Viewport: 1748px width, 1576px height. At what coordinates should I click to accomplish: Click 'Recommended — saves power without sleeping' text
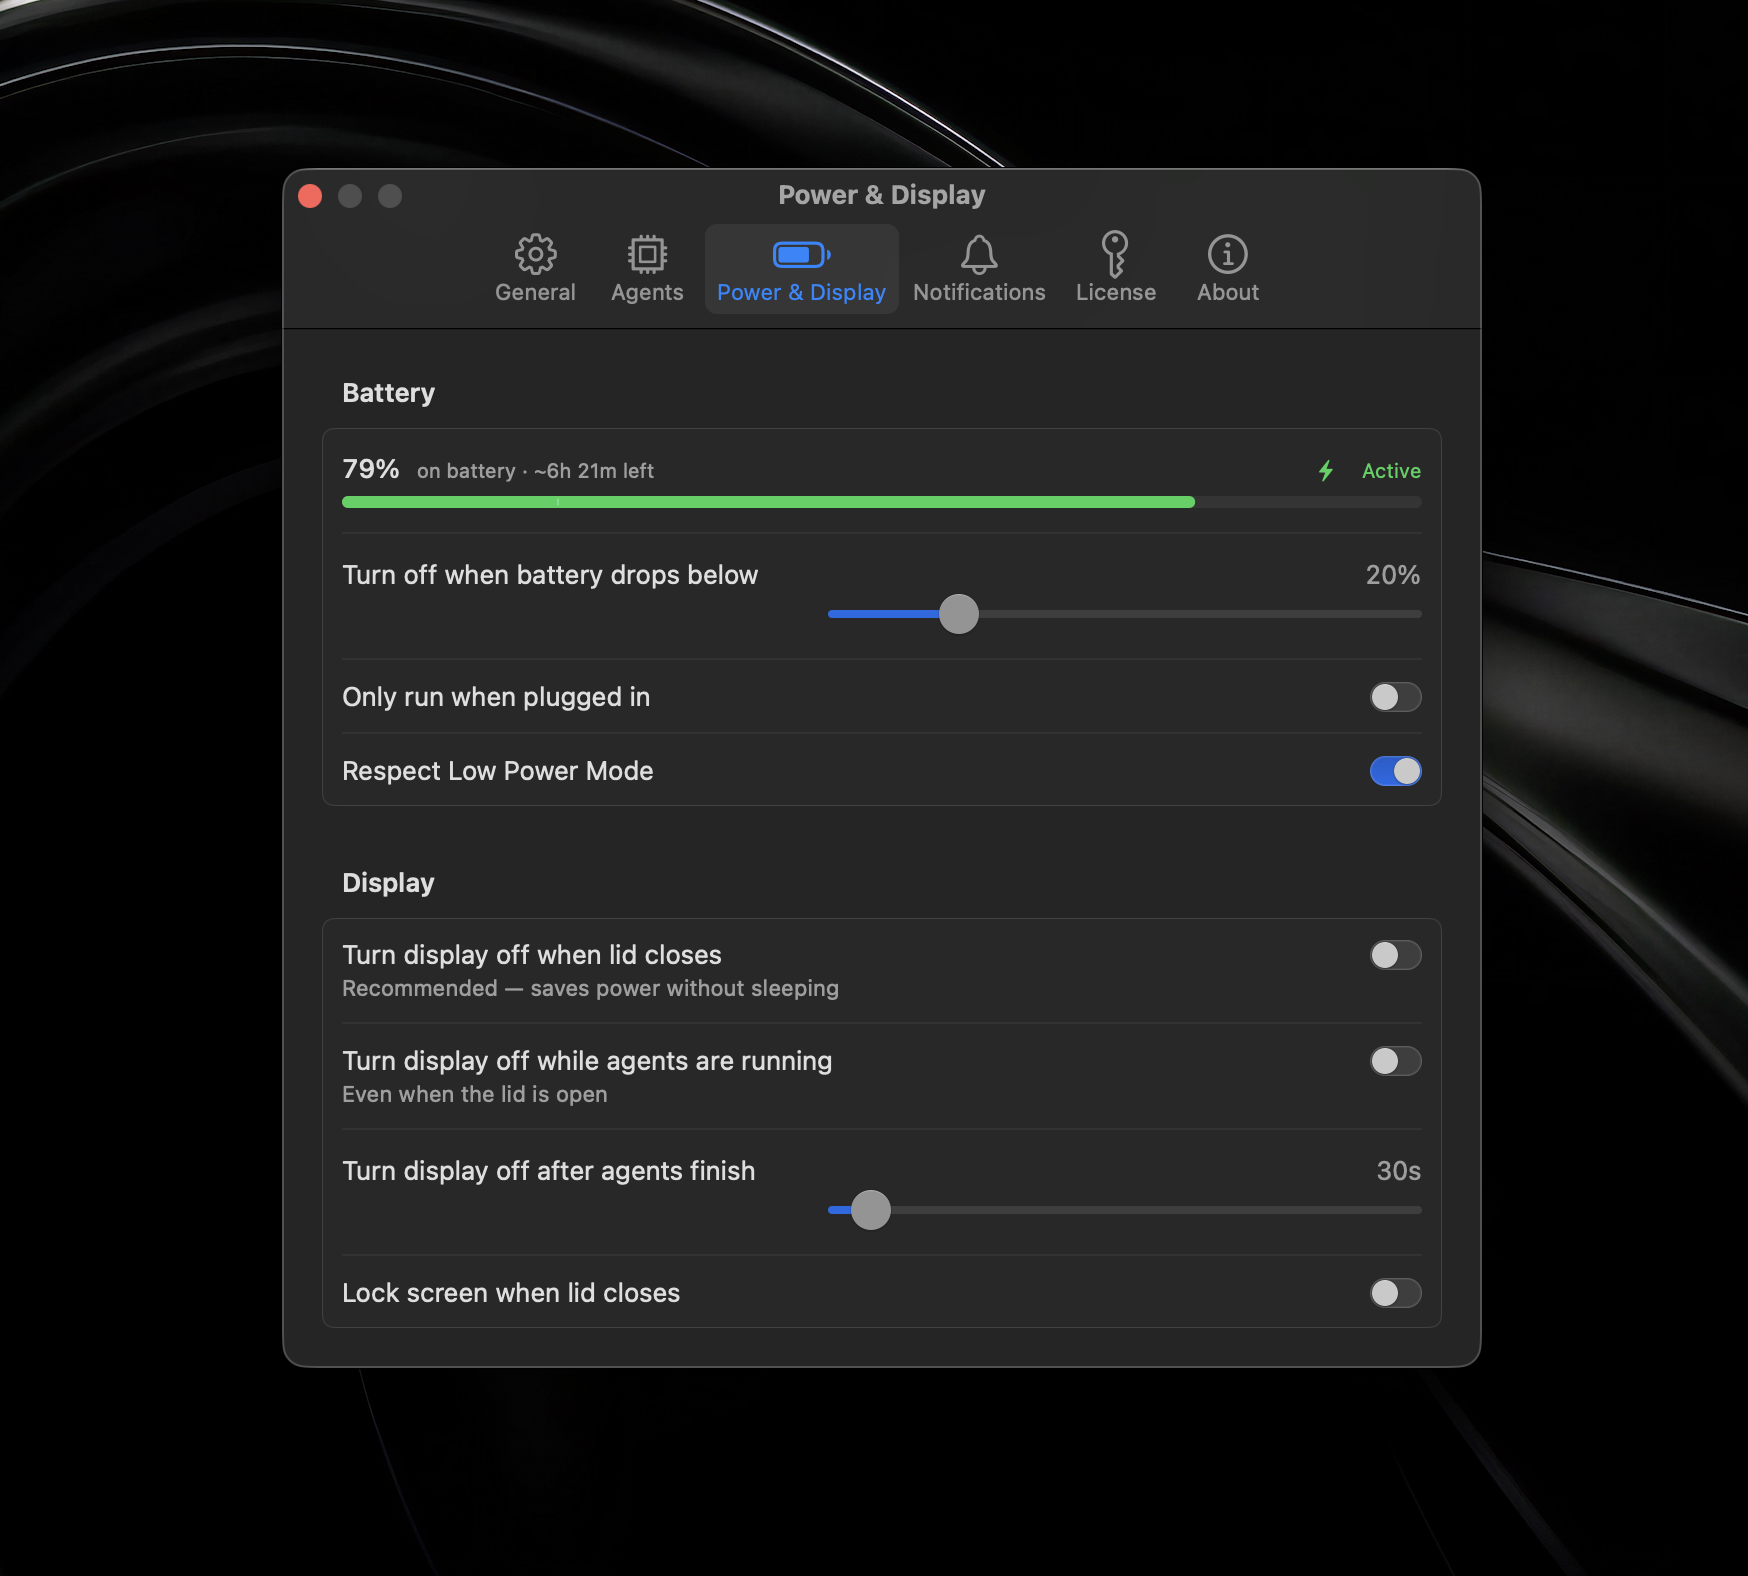[x=590, y=989]
